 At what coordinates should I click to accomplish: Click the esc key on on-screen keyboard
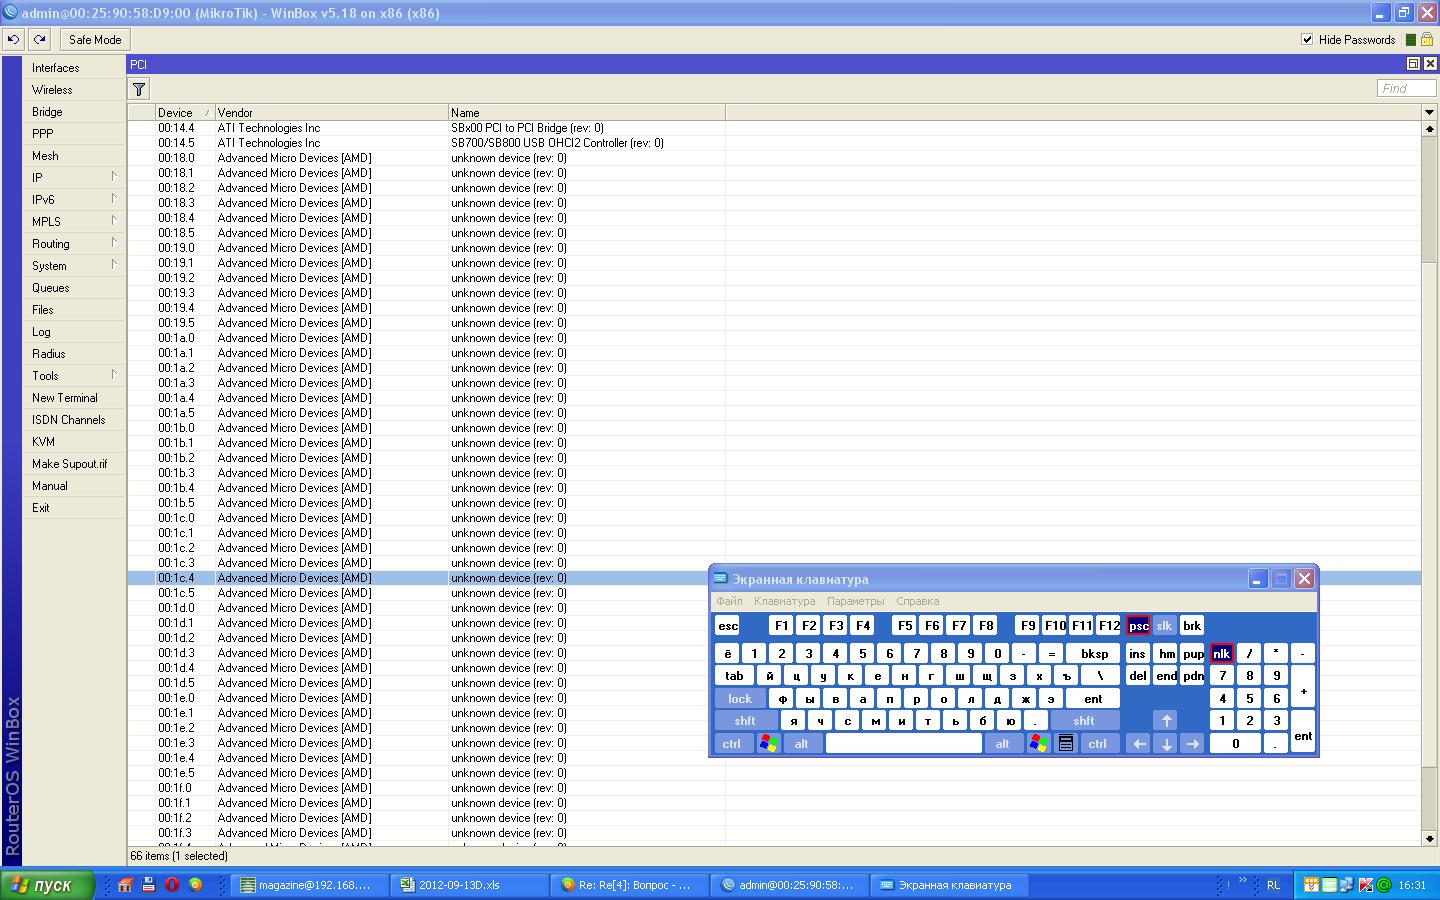tap(728, 625)
